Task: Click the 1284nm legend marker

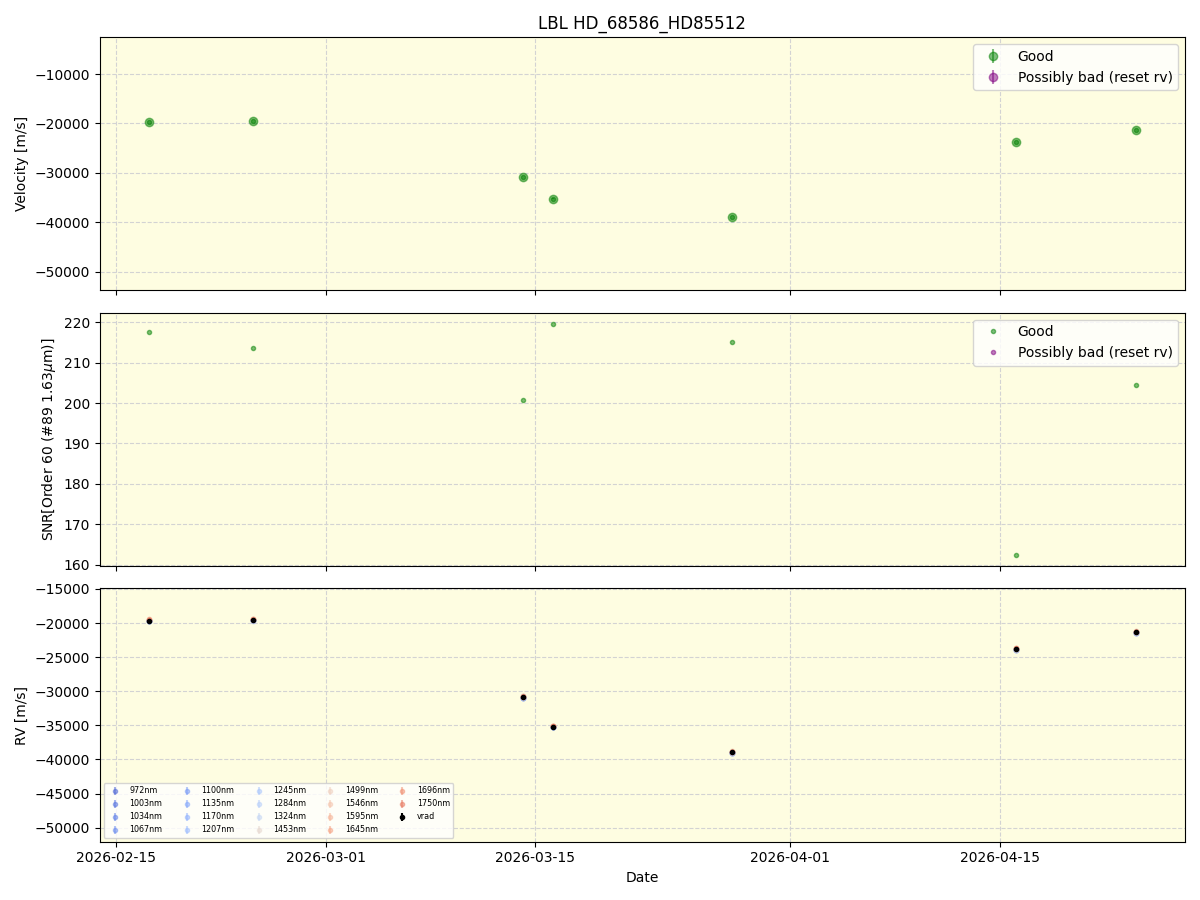Action: 259,804
